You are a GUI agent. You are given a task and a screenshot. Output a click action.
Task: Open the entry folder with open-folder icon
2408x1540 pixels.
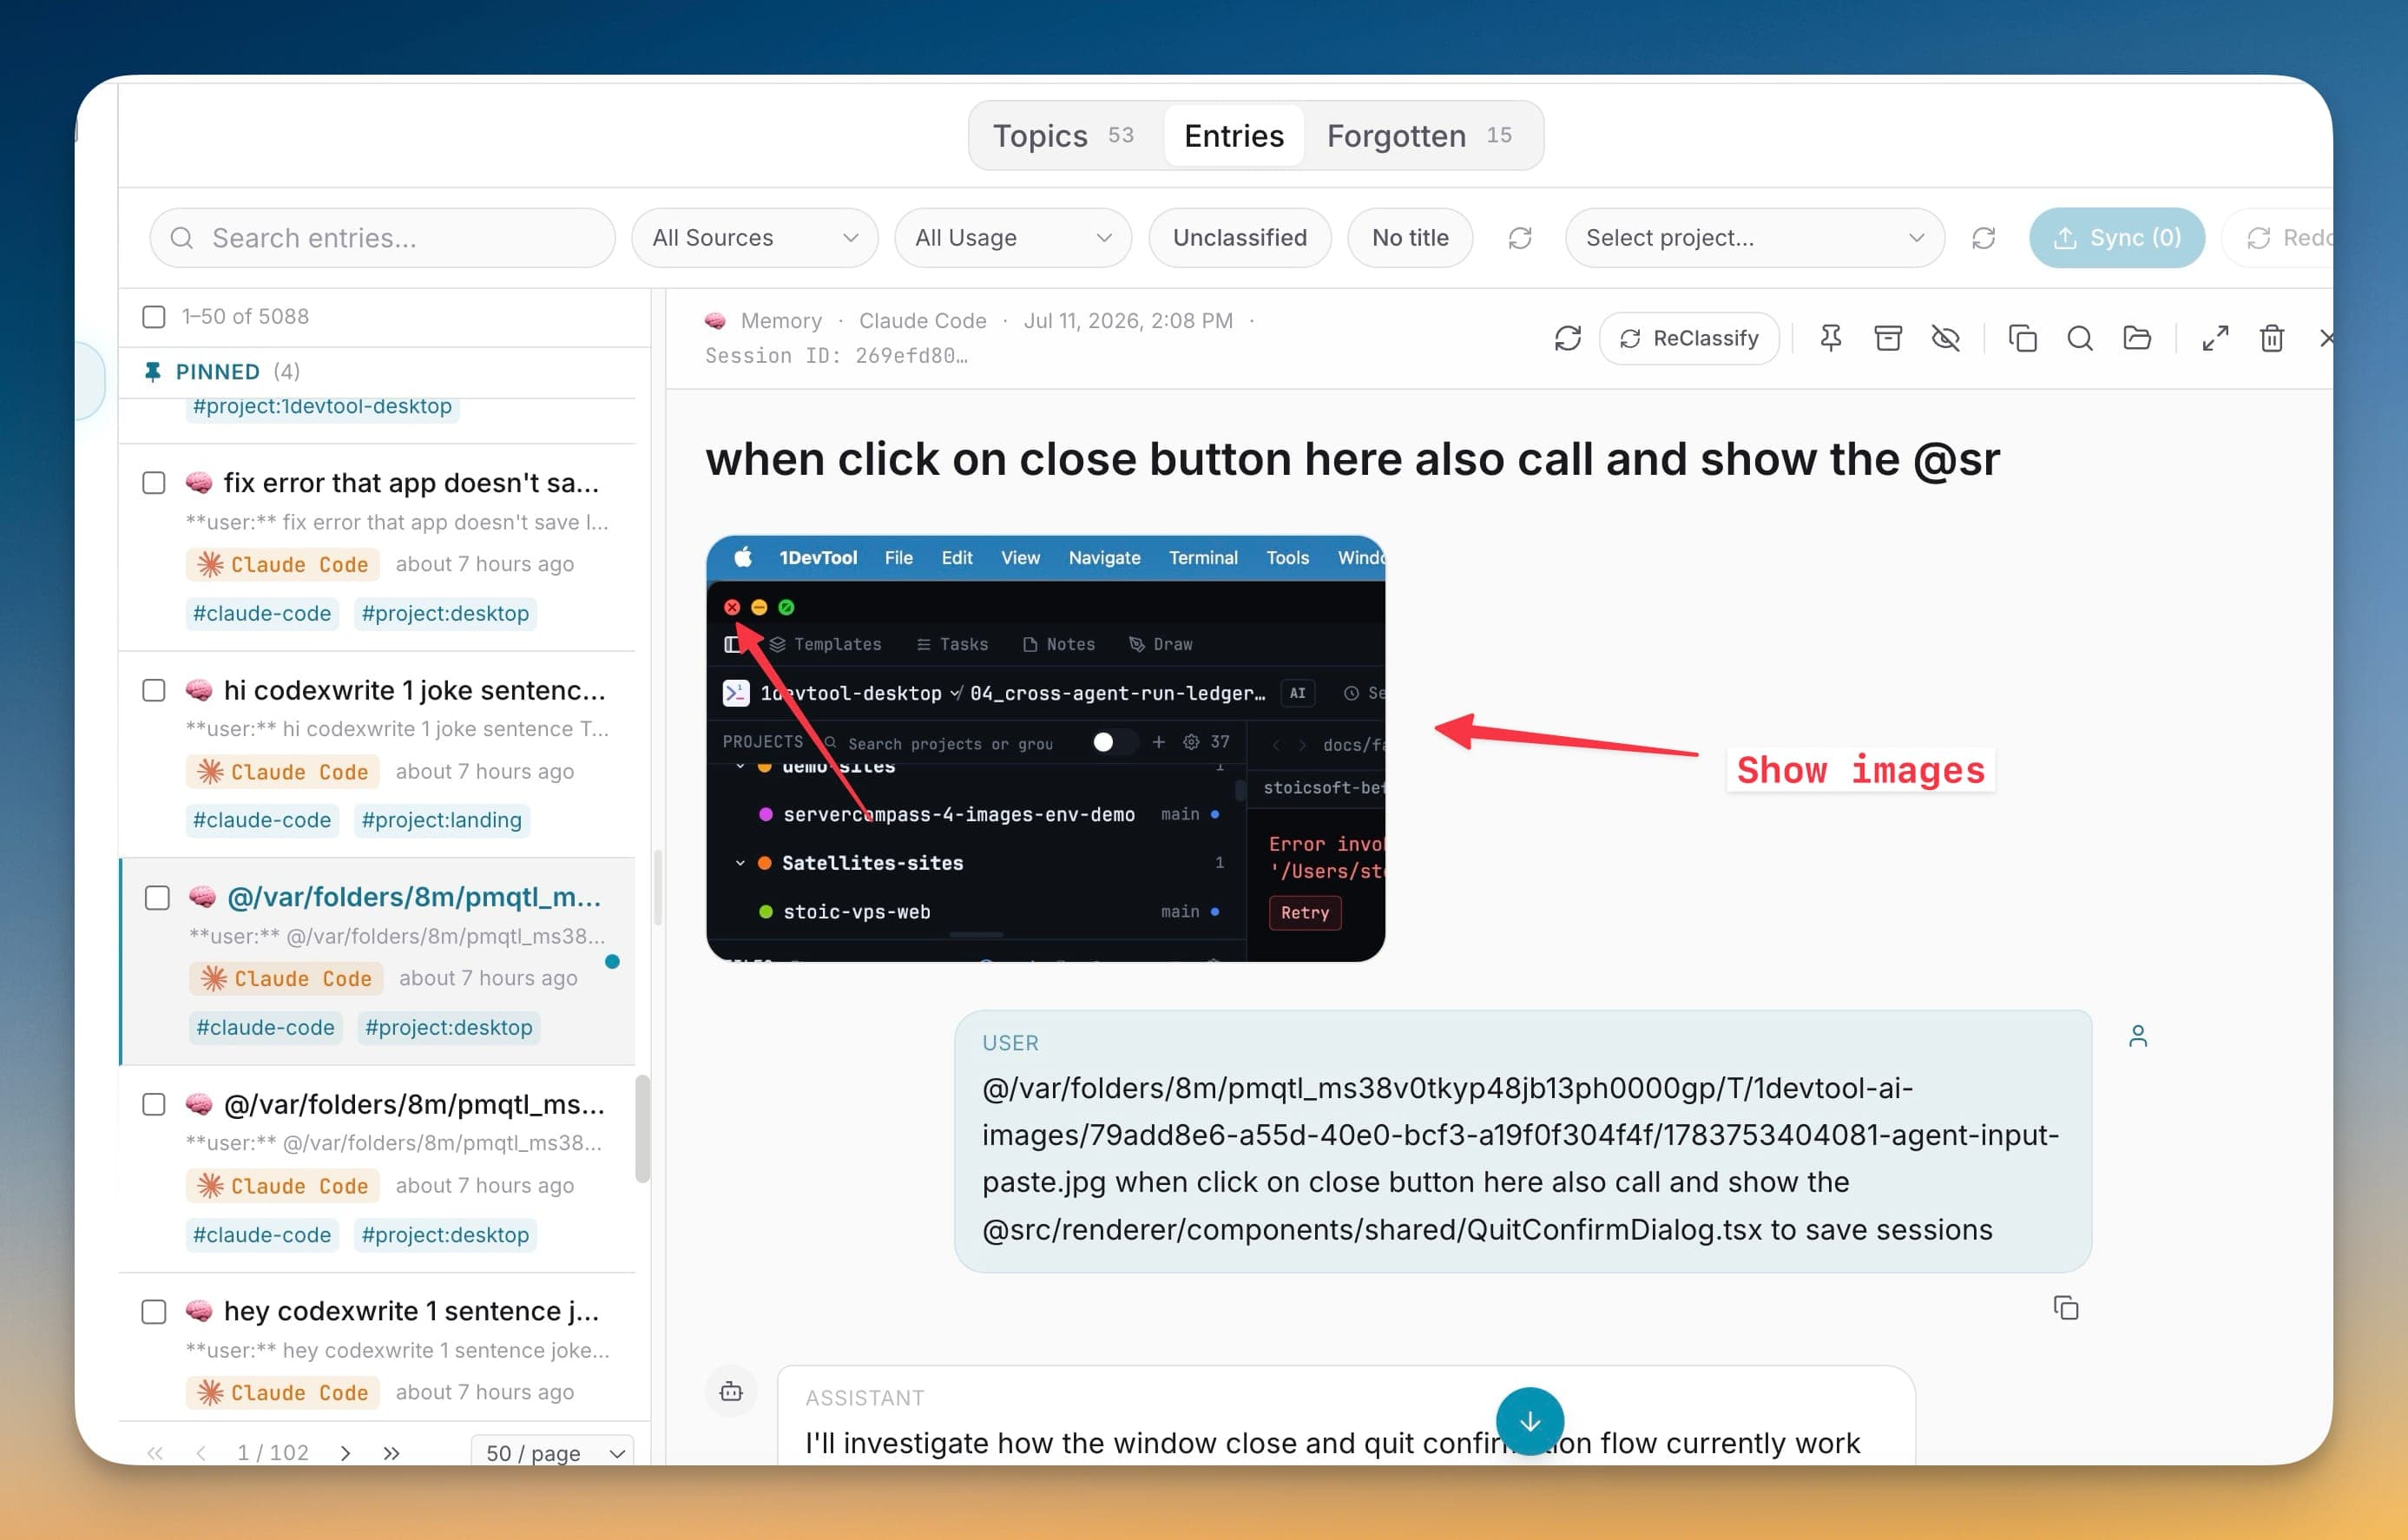tap(2137, 338)
